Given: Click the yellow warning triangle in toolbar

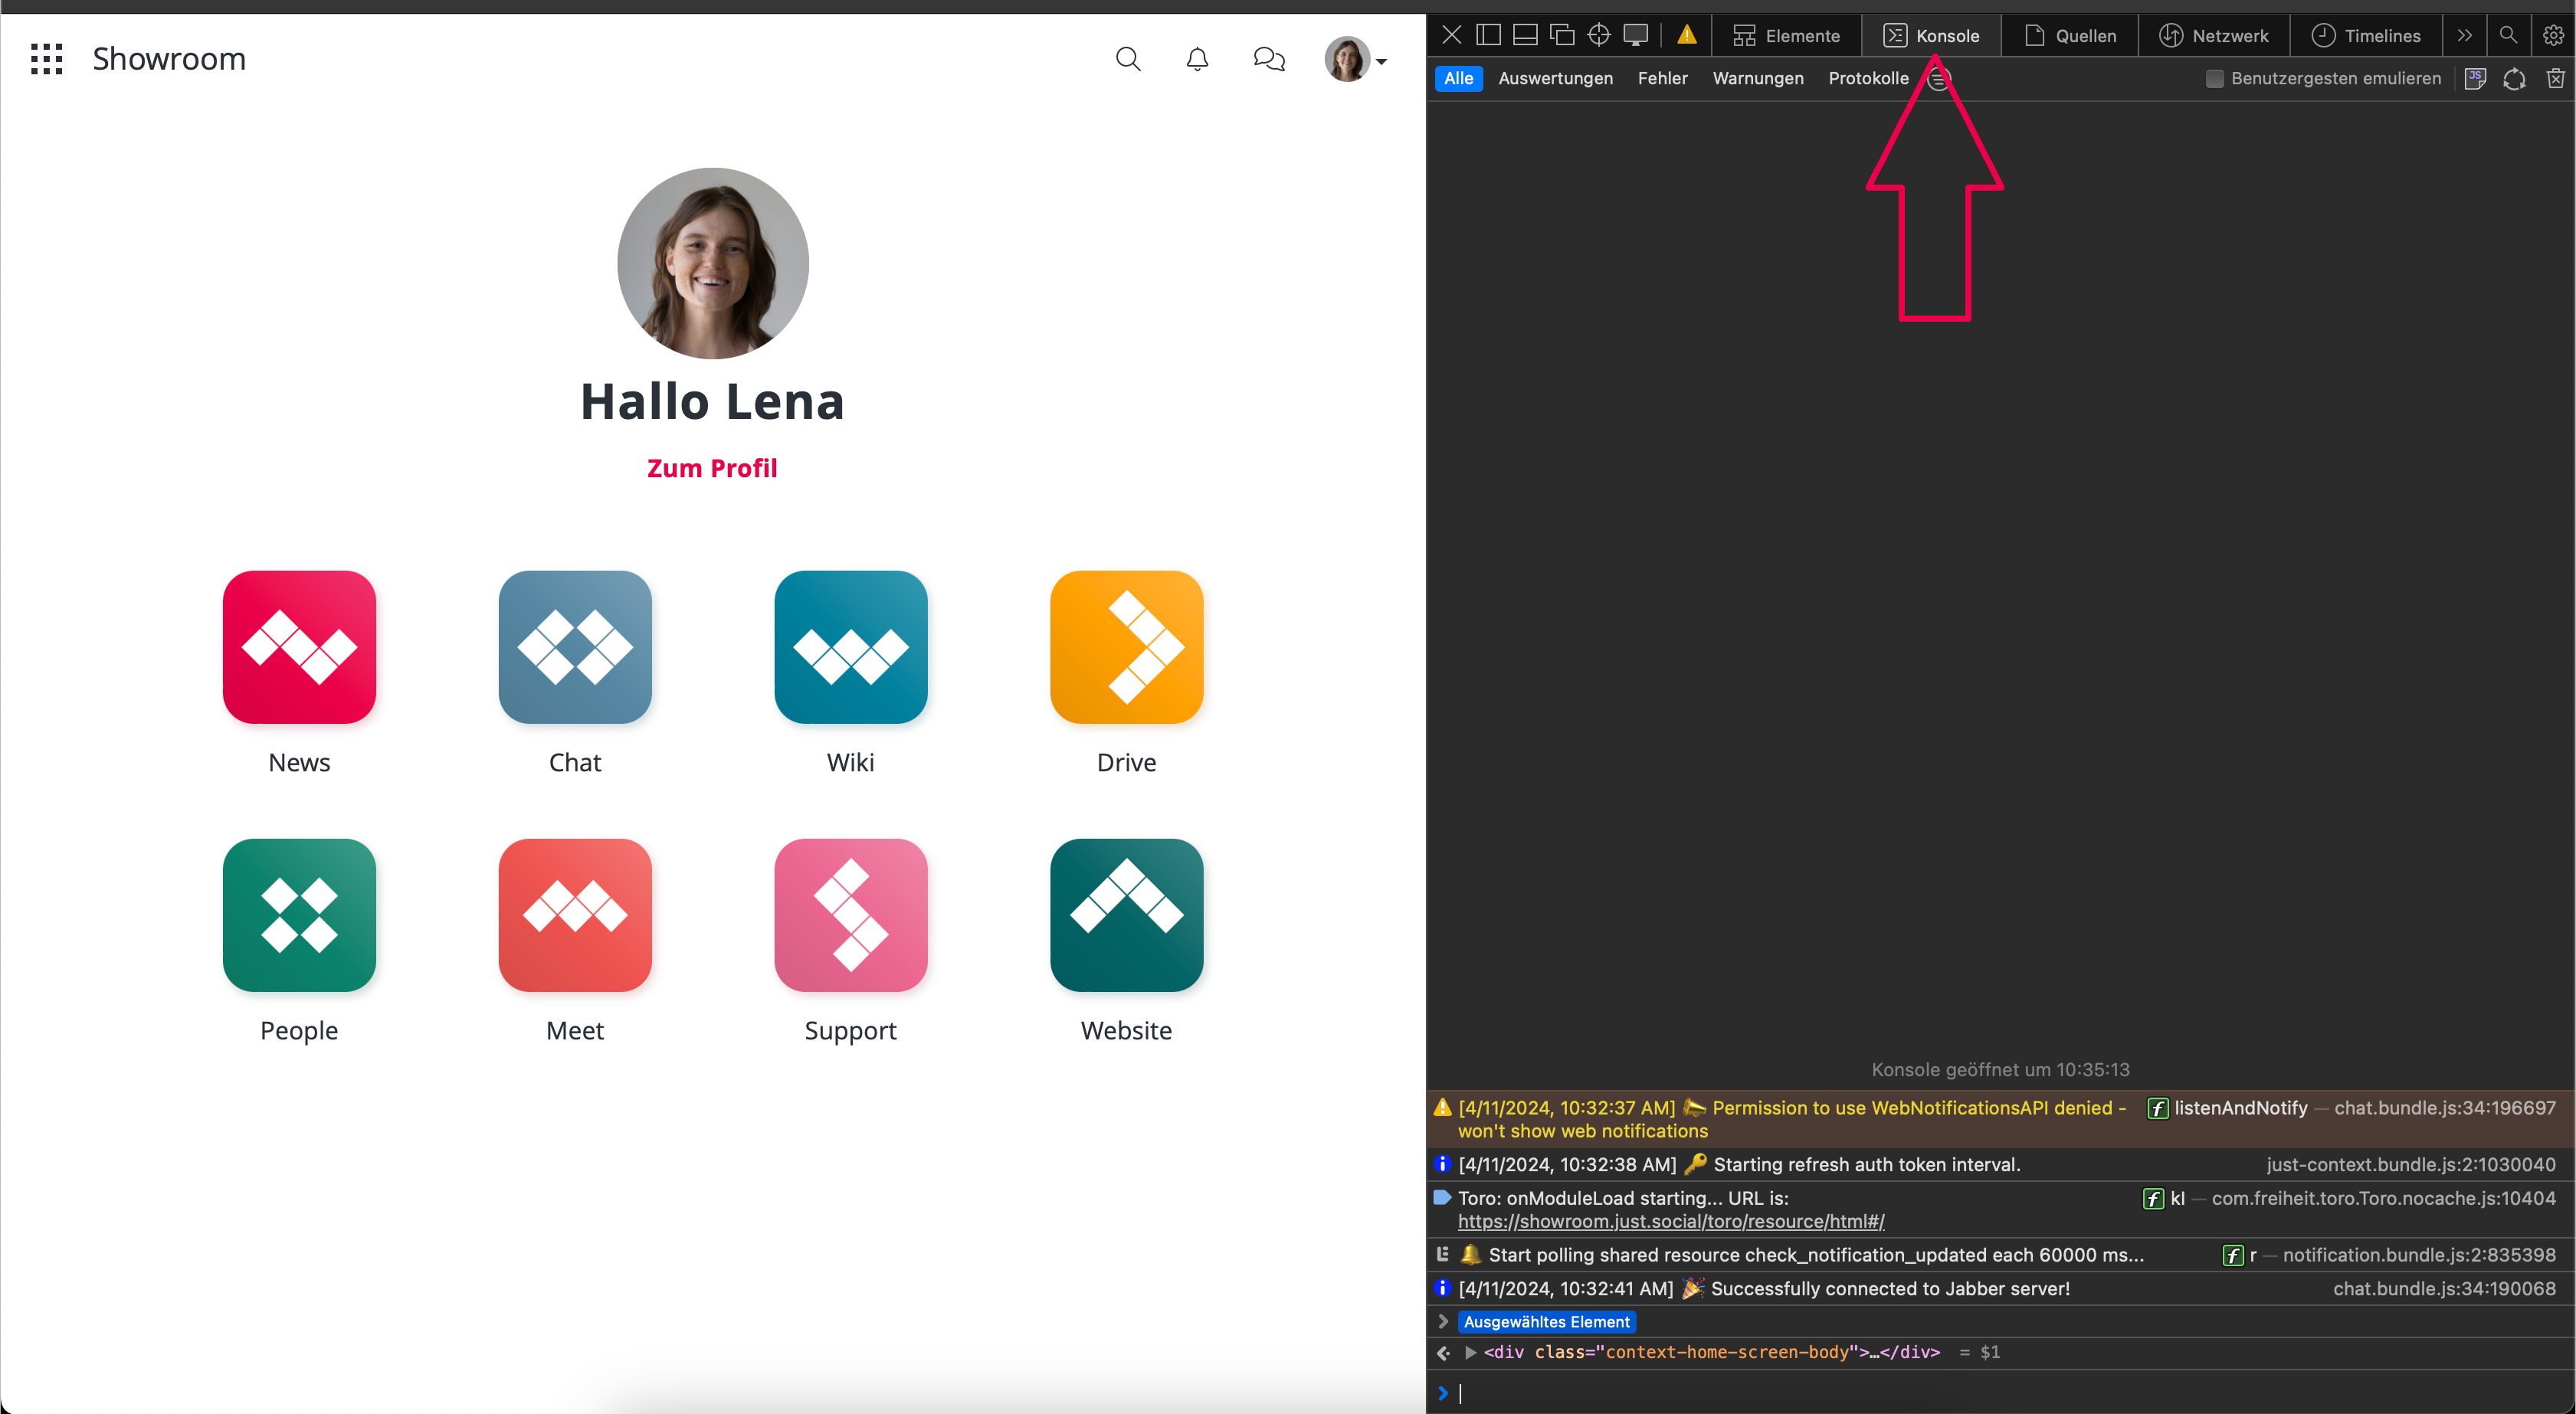Looking at the screenshot, I should 1687,35.
